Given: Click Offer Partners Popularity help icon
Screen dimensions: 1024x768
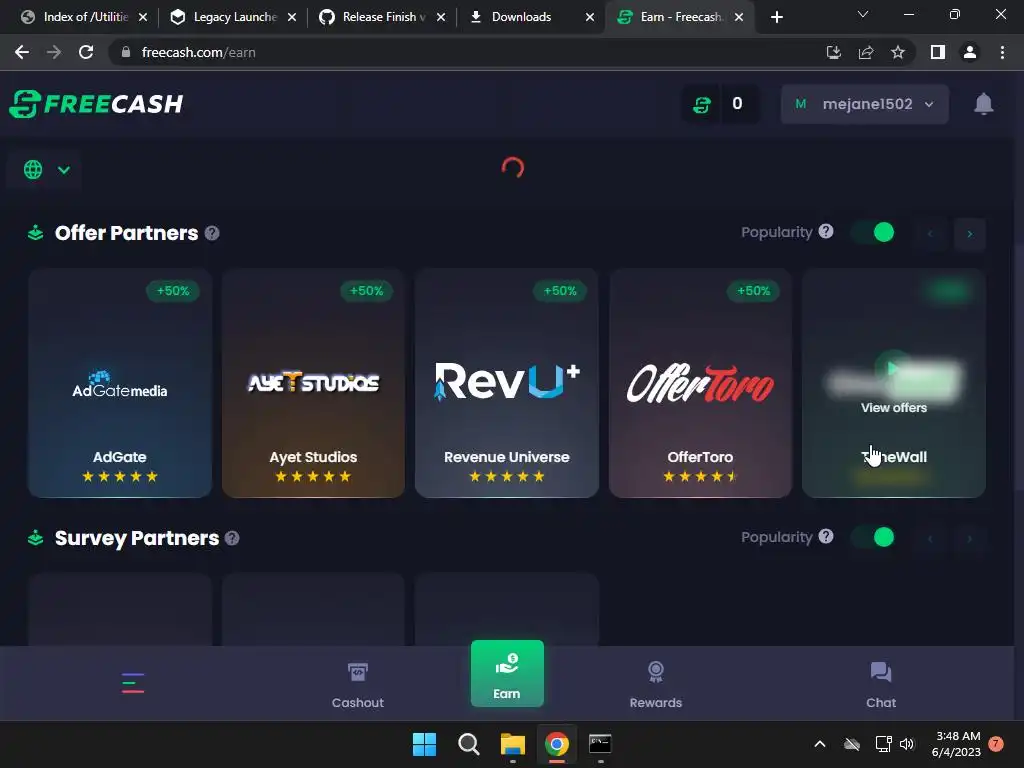Looking at the screenshot, I should 826,231.
